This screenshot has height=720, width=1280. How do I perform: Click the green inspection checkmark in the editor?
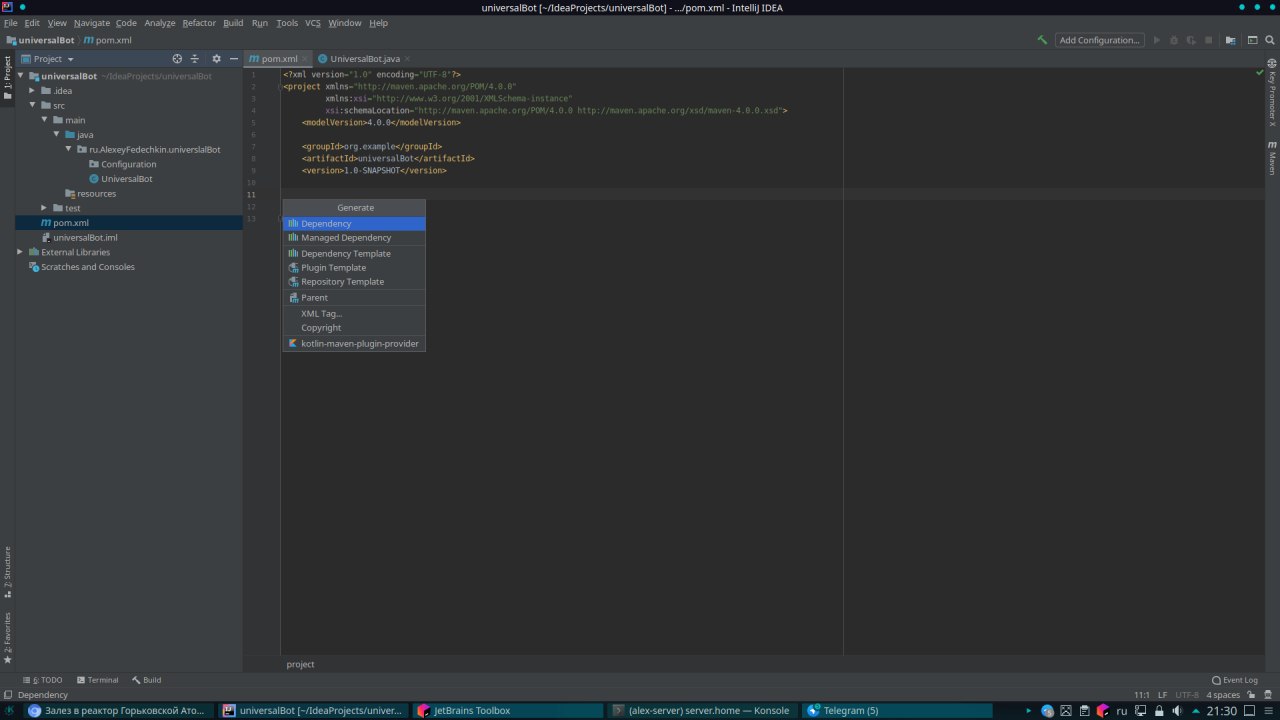[1260, 73]
